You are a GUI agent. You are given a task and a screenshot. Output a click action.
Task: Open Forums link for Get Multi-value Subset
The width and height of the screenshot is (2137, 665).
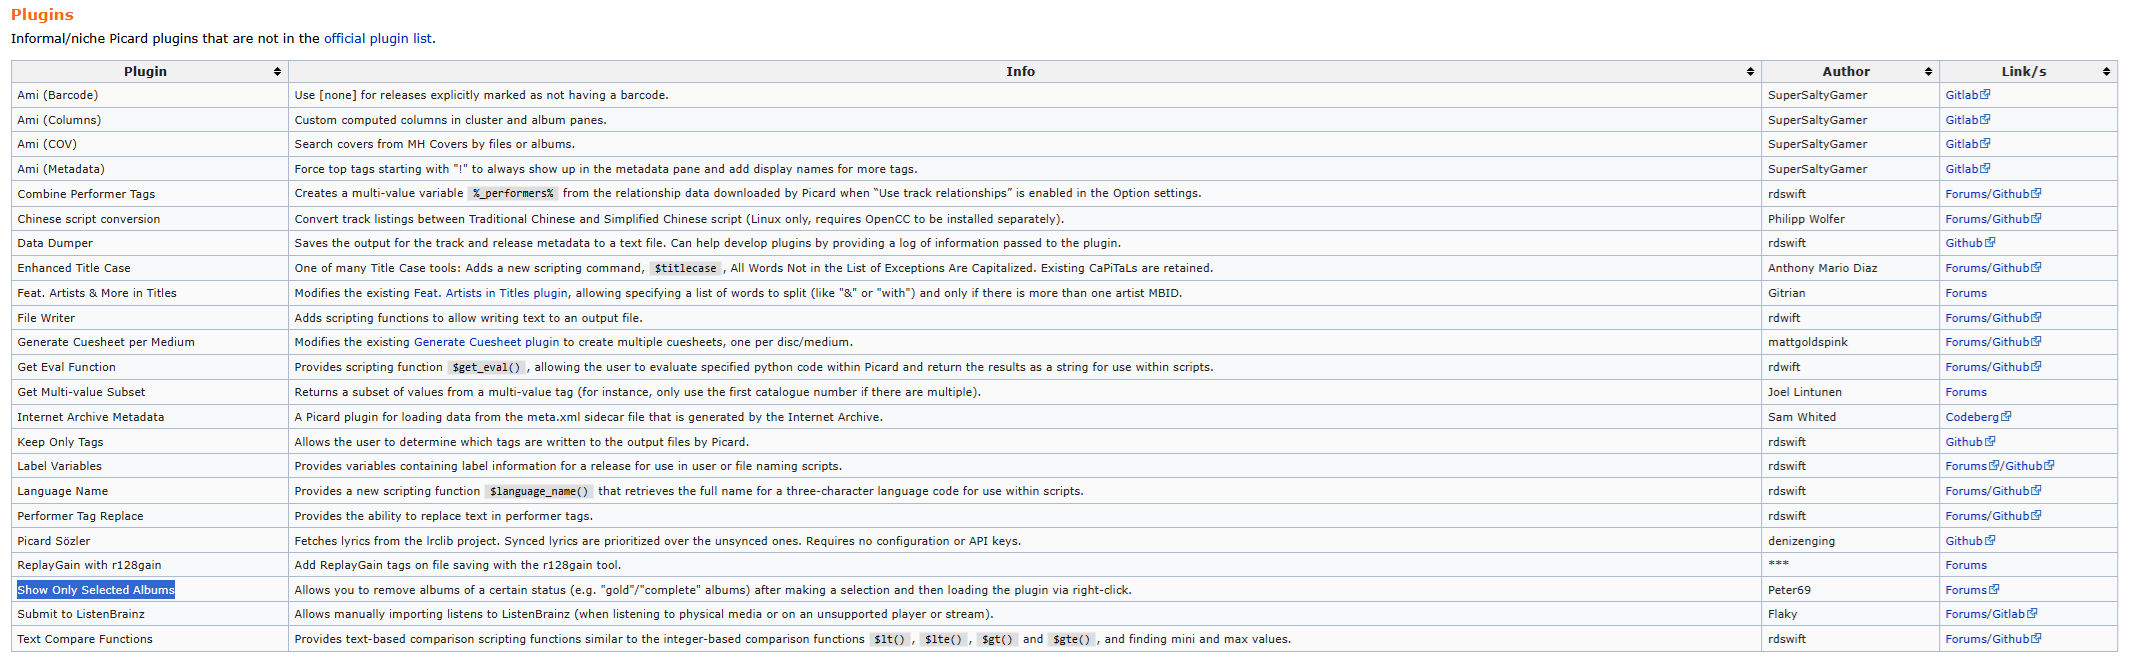pos(1966,392)
